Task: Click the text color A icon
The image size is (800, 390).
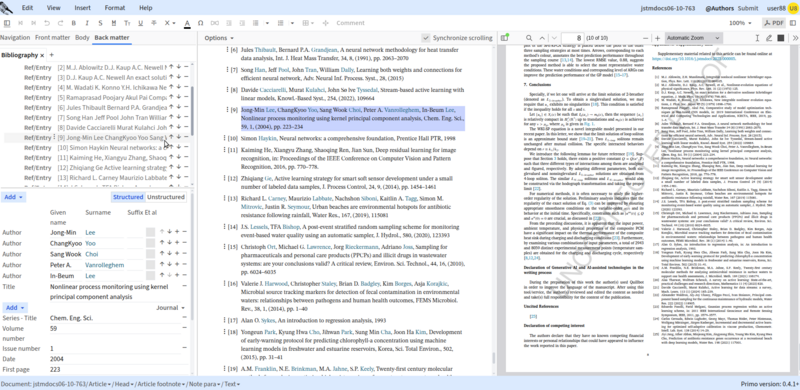Action: click(187, 23)
